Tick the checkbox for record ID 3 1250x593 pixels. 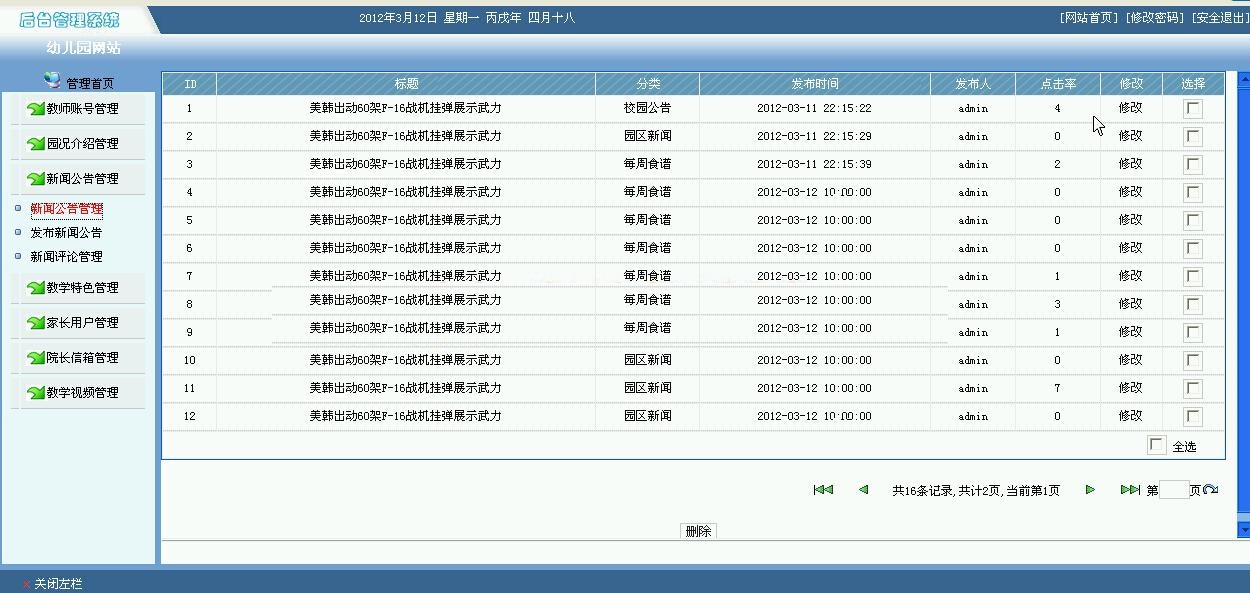(x=1193, y=165)
